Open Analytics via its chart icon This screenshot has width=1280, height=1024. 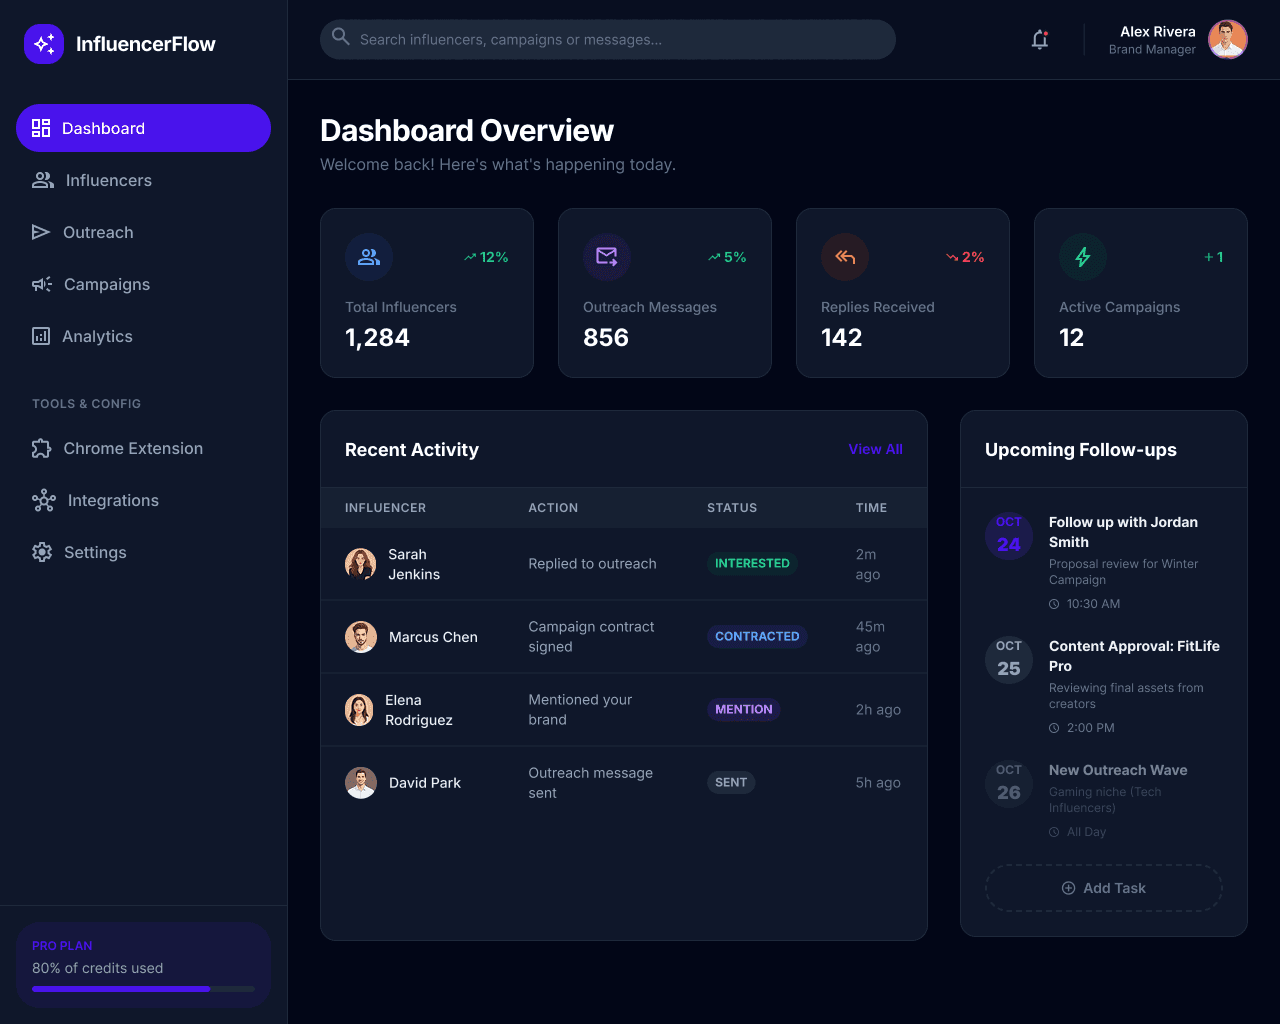click(41, 336)
